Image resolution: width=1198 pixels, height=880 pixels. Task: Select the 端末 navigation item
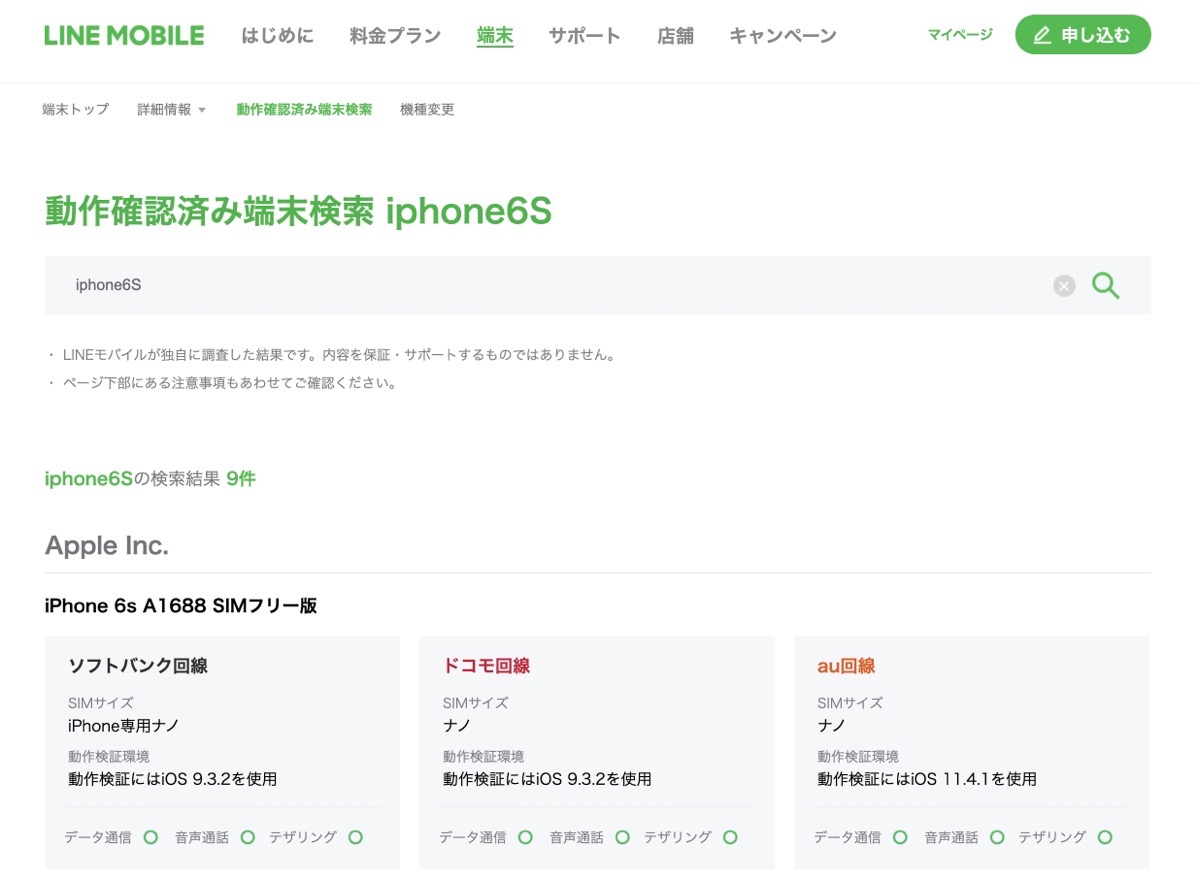click(495, 35)
